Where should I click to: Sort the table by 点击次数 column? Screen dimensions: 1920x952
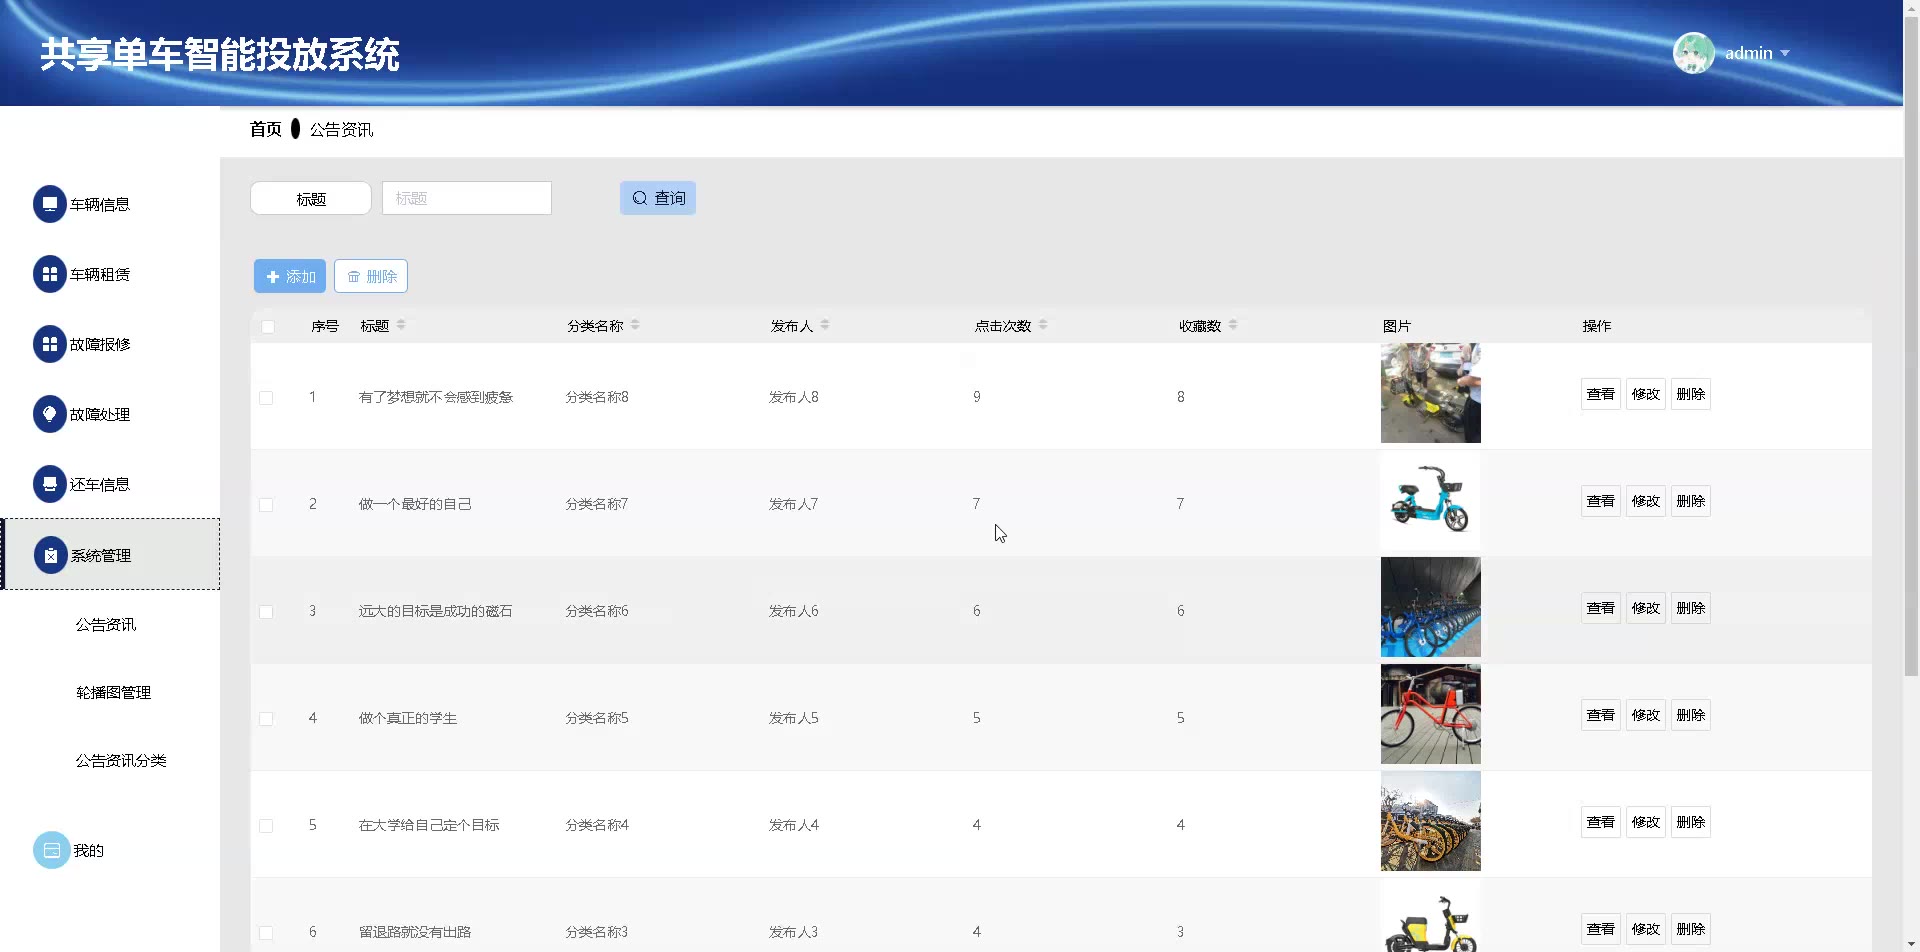point(1043,325)
